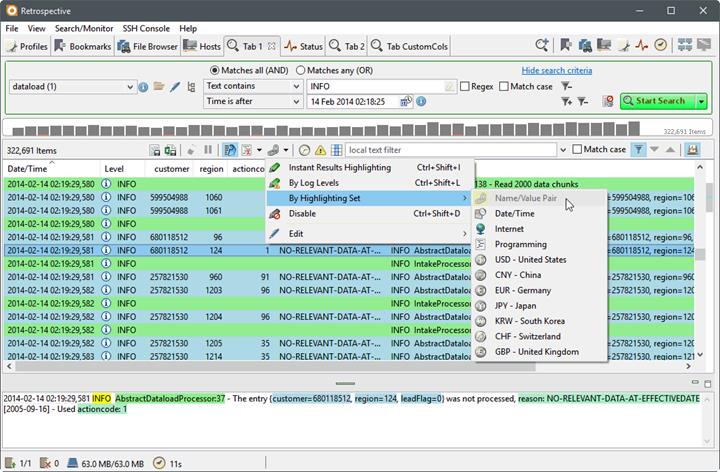Click the calendar picker icon in date field
Image resolution: width=720 pixels, height=472 pixels.
click(406, 101)
